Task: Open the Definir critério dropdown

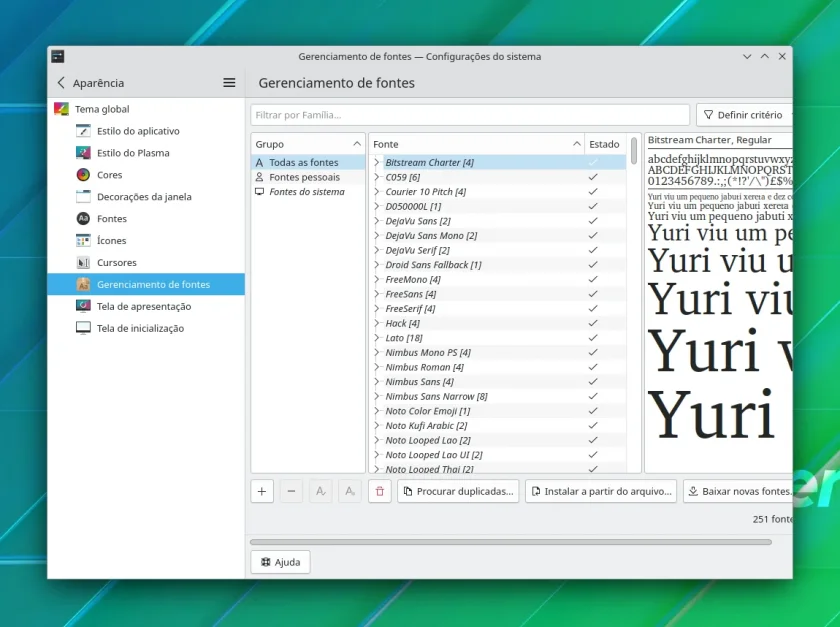Action: pos(744,115)
